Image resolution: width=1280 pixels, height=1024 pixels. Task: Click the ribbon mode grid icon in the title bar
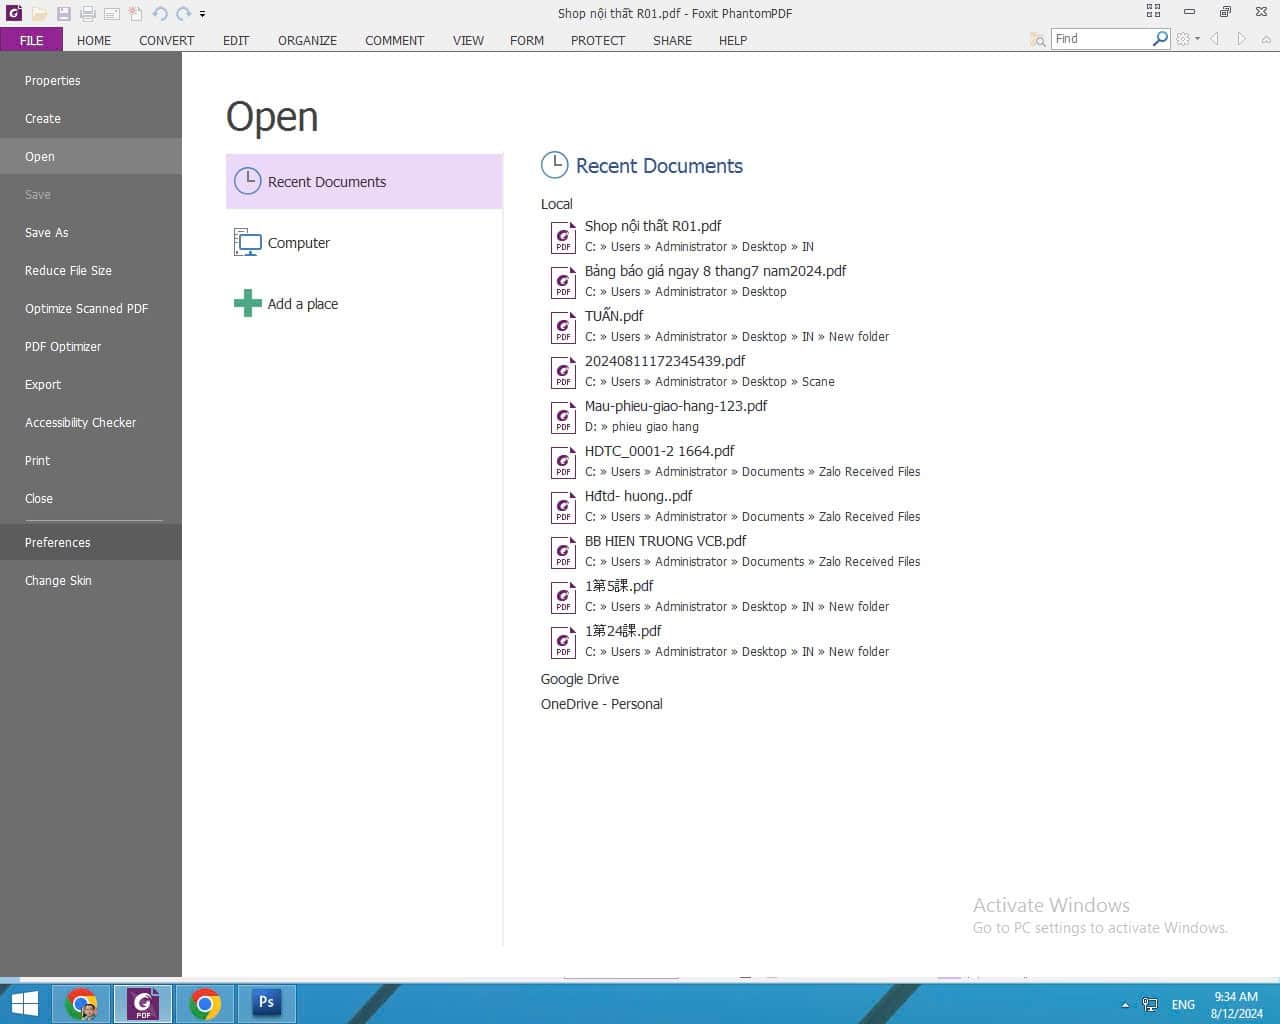click(1153, 11)
